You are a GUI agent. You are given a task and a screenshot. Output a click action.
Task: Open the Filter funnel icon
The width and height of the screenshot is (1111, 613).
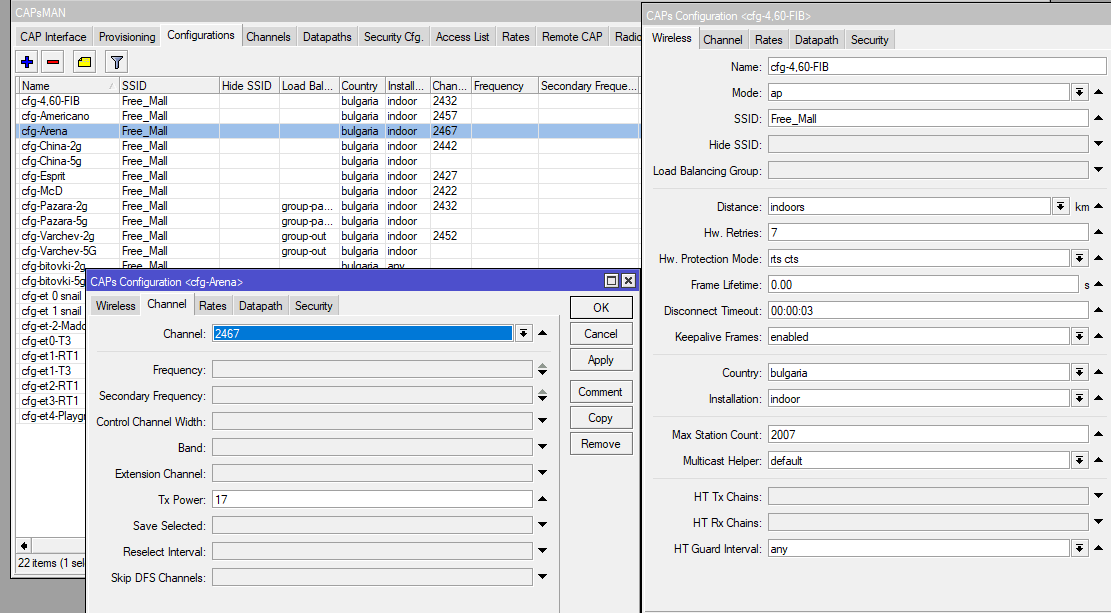point(117,62)
